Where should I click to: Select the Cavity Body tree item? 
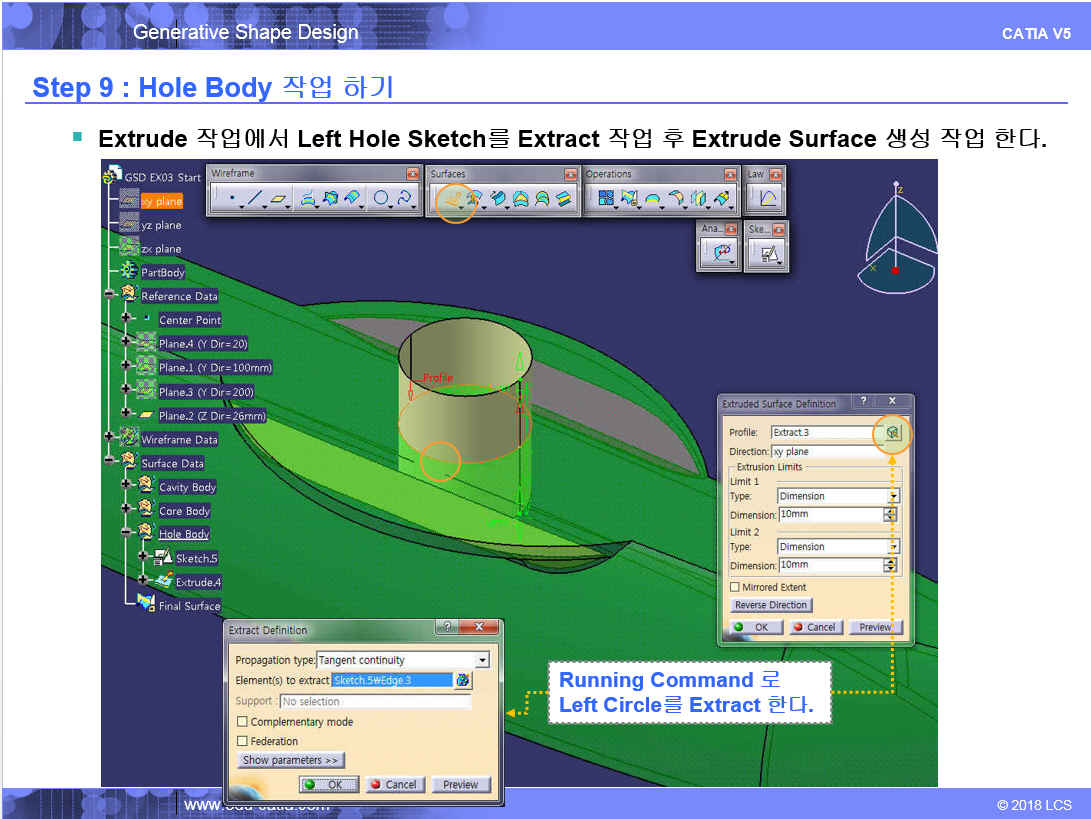[x=187, y=487]
